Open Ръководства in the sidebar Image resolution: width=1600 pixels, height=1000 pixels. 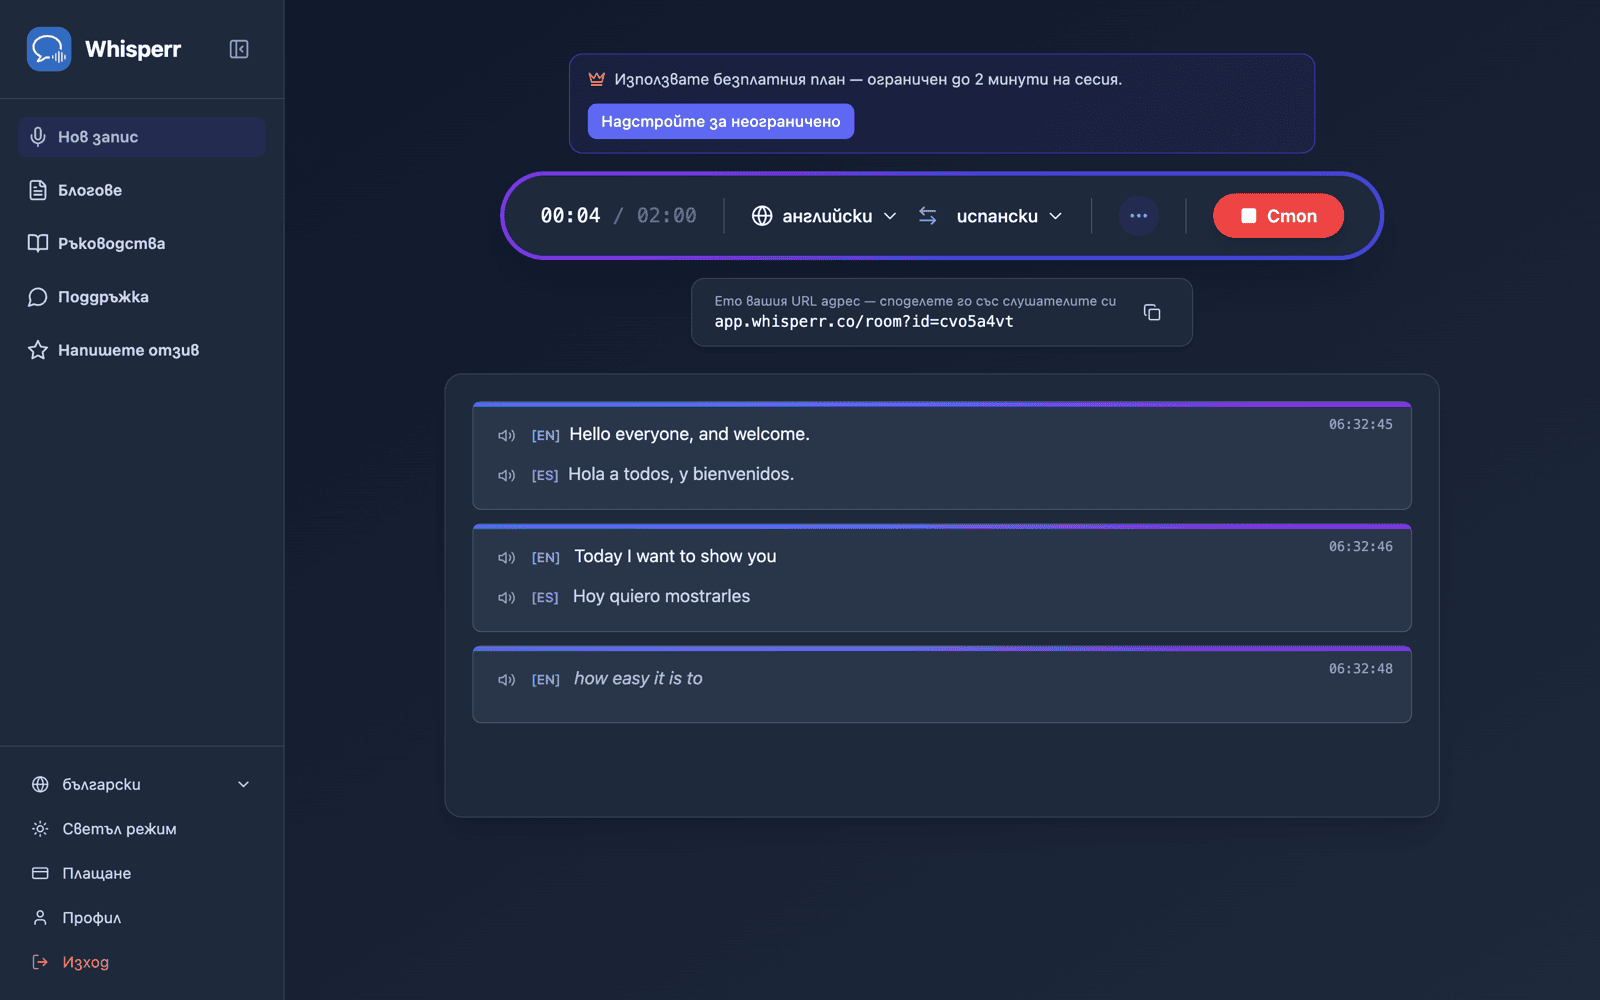(141, 243)
